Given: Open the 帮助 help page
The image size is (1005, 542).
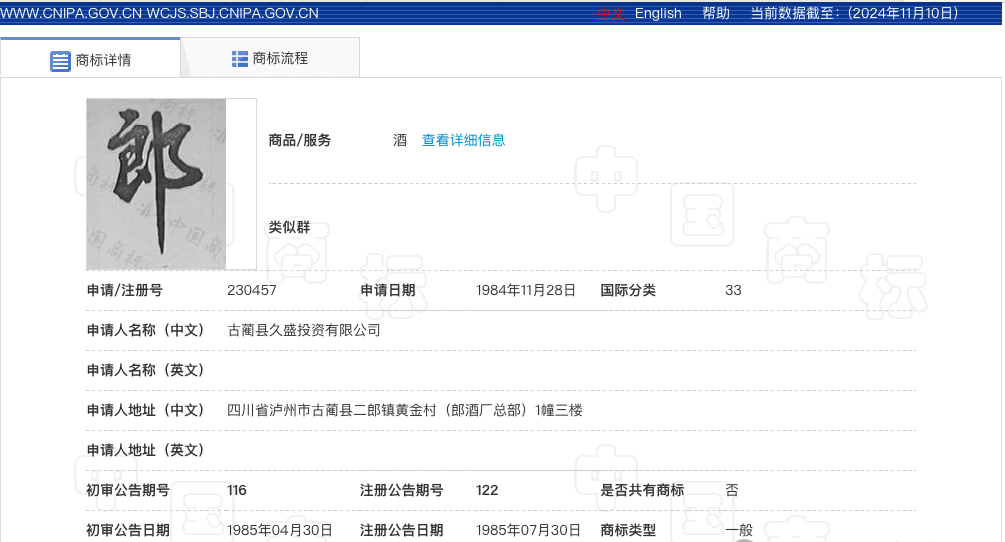Looking at the screenshot, I should pyautogui.click(x=716, y=13).
